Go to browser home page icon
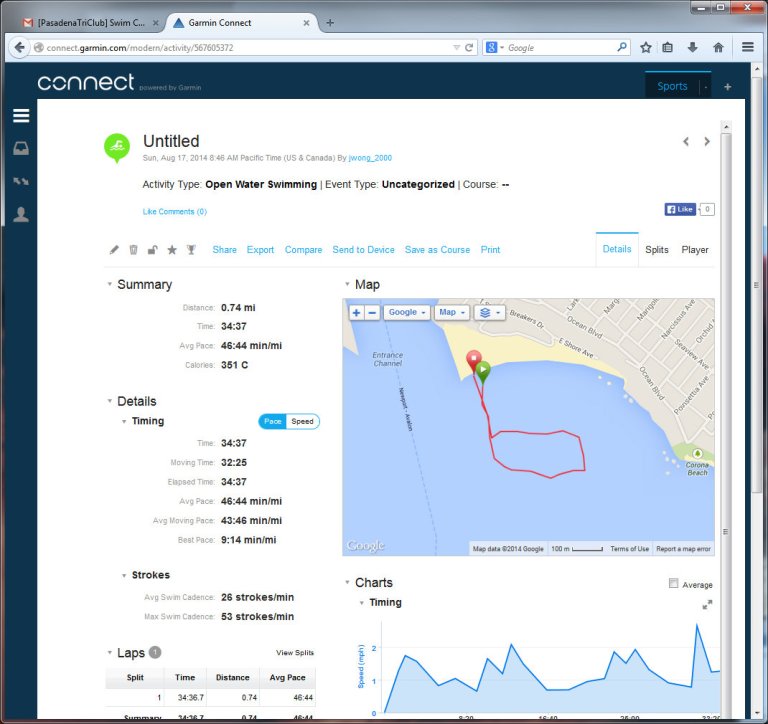The width and height of the screenshot is (768, 724). (718, 48)
